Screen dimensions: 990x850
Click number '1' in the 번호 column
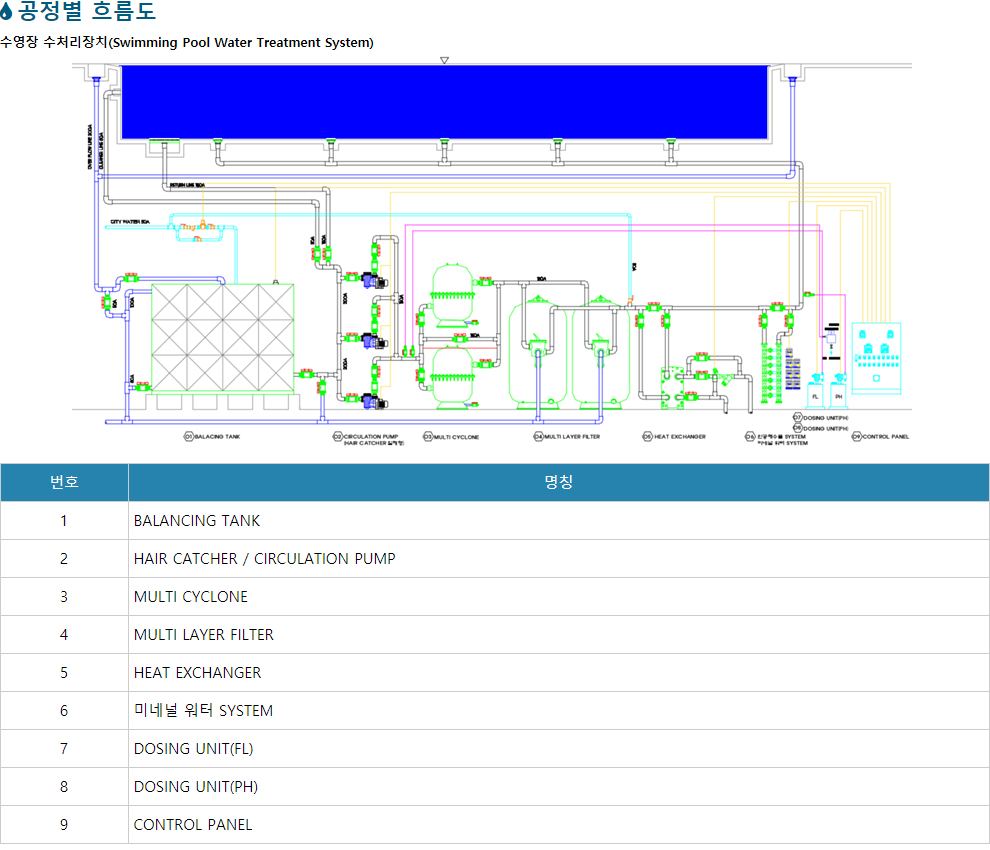click(64, 521)
